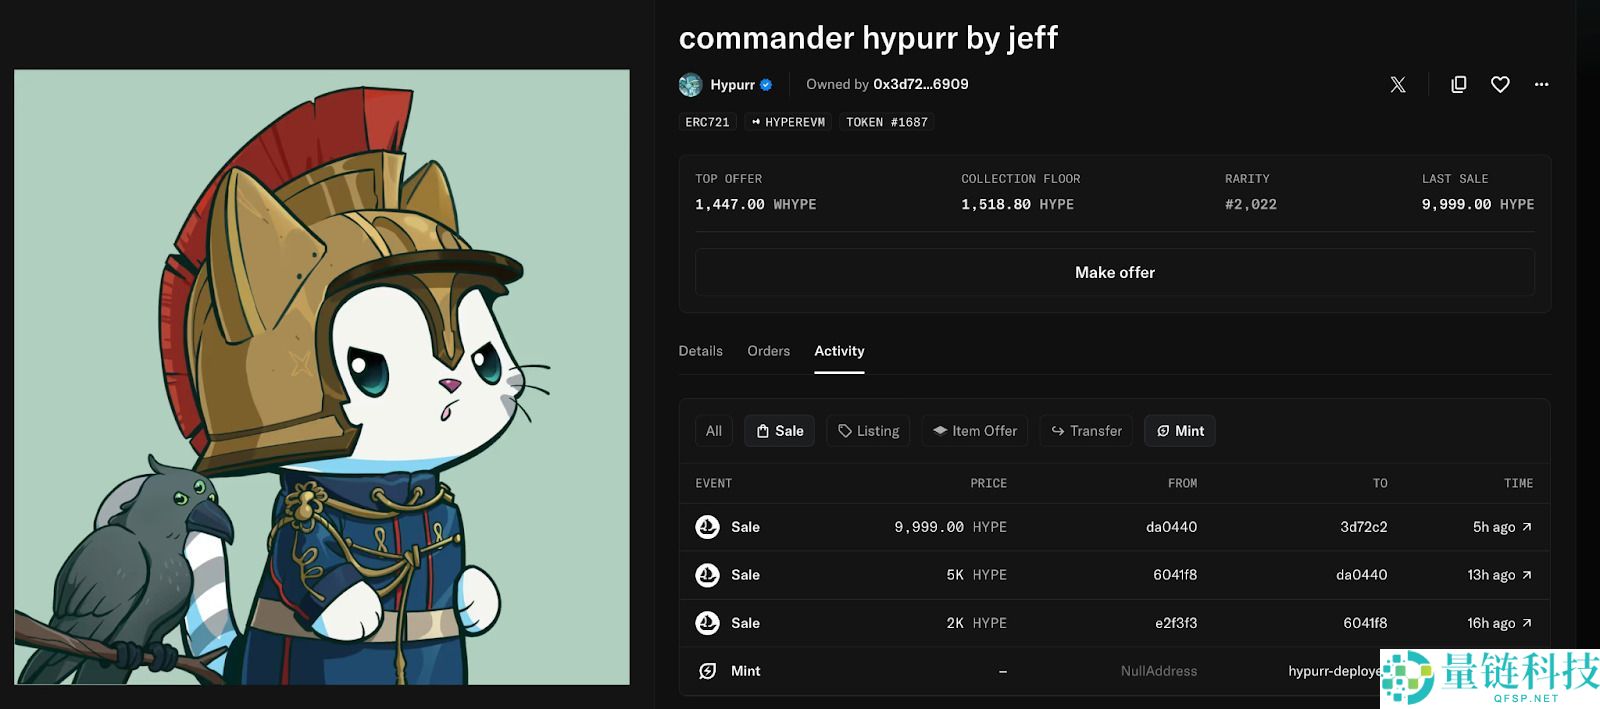Click the commander hypurr NFT artwork
Viewport: 1600px width, 709px height.
(322, 377)
